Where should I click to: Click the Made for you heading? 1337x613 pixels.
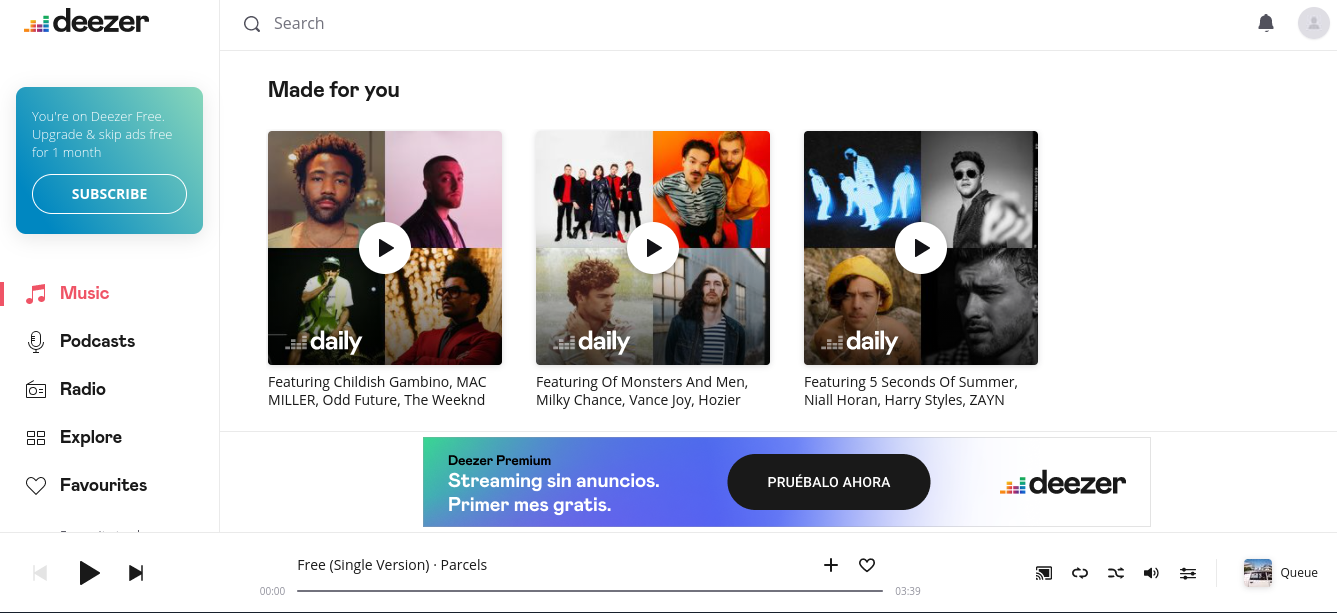(x=334, y=90)
